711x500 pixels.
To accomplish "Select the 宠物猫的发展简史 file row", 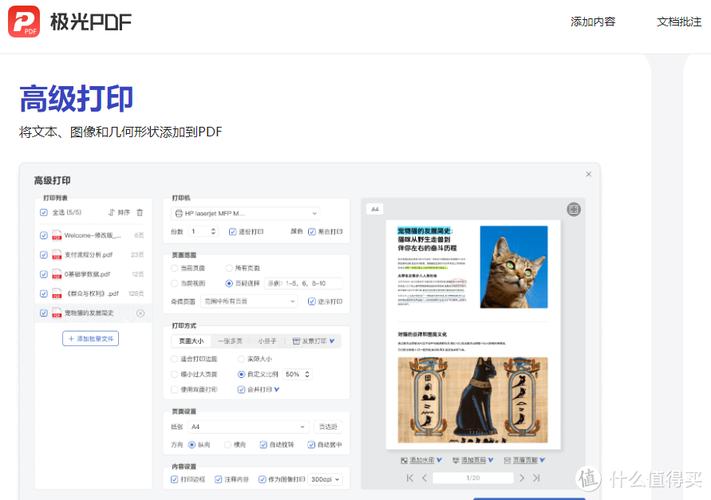I will pyautogui.click(x=93, y=313).
